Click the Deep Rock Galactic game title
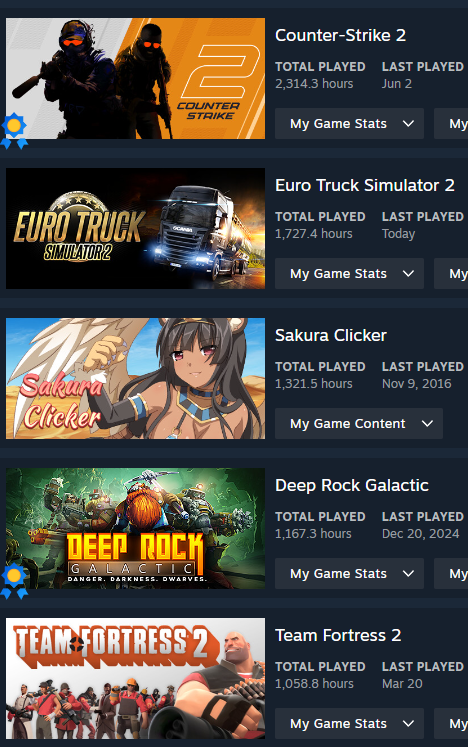 click(x=352, y=485)
